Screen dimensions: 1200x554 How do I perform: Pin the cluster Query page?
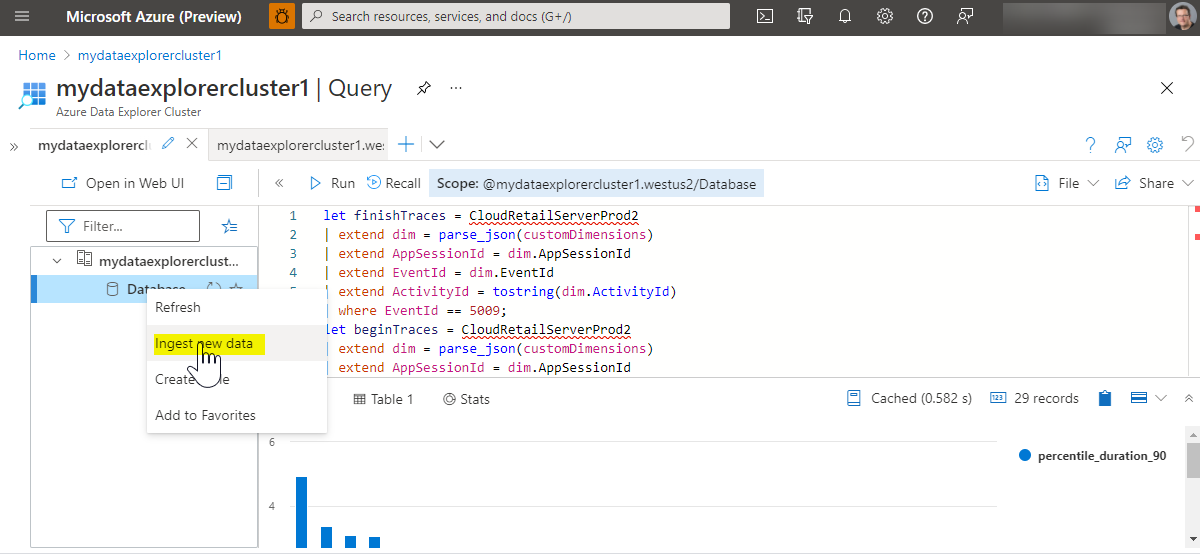(x=424, y=88)
